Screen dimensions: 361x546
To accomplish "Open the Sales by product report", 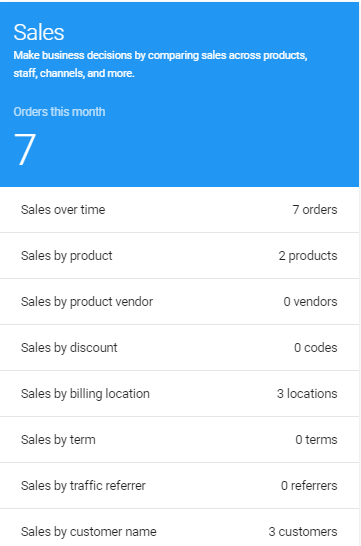I will tap(179, 256).
